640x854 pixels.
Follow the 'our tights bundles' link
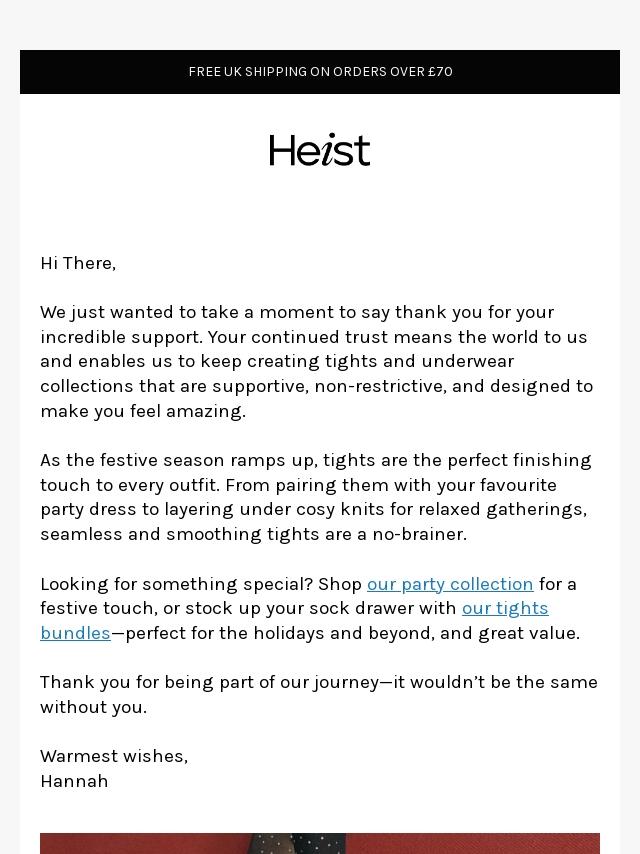click(504, 609)
